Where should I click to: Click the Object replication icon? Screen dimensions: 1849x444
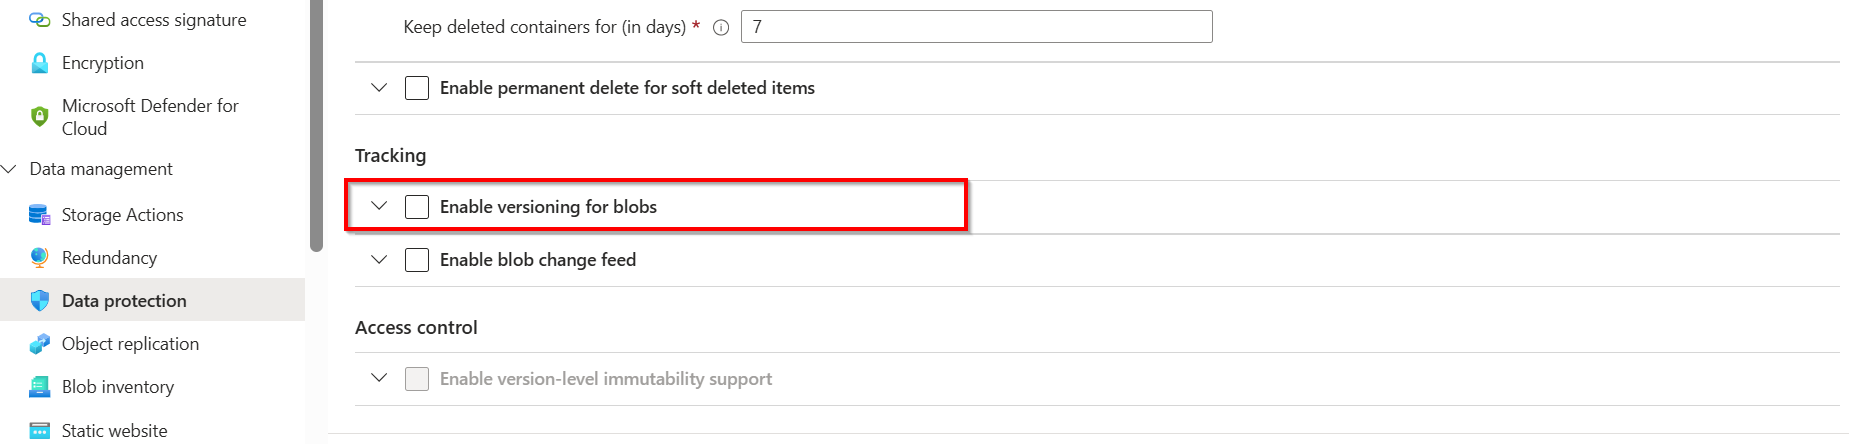coord(40,344)
